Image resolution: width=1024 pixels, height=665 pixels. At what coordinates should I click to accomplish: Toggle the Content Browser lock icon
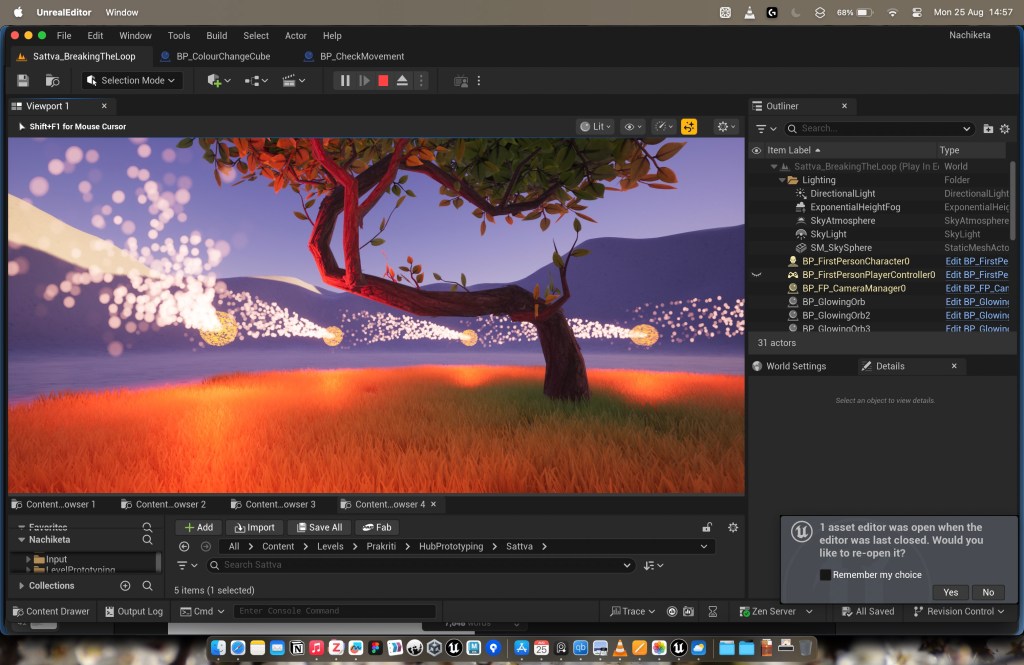(x=707, y=528)
